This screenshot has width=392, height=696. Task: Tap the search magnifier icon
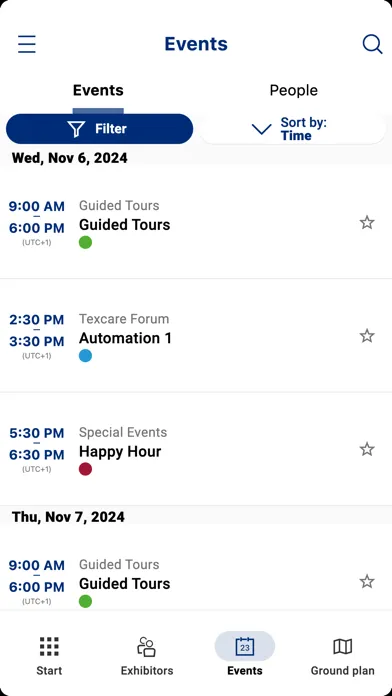[372, 44]
